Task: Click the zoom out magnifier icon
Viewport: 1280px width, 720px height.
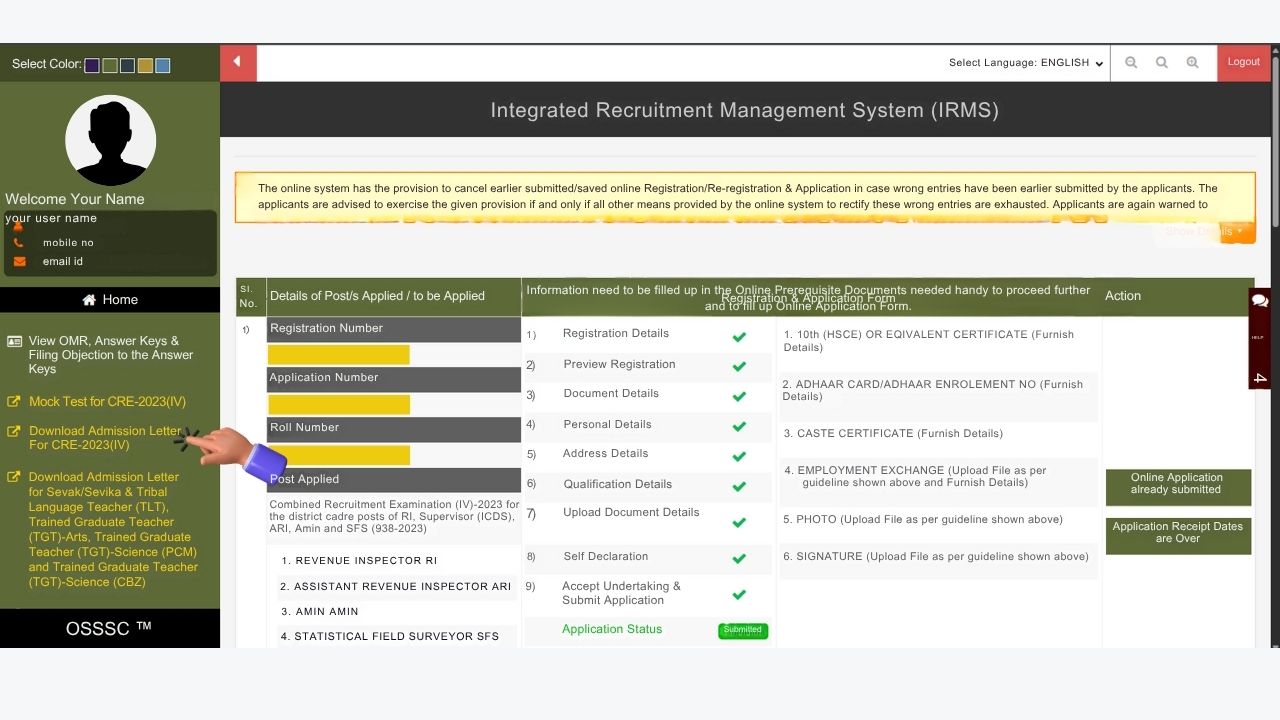Action: pos(1131,62)
